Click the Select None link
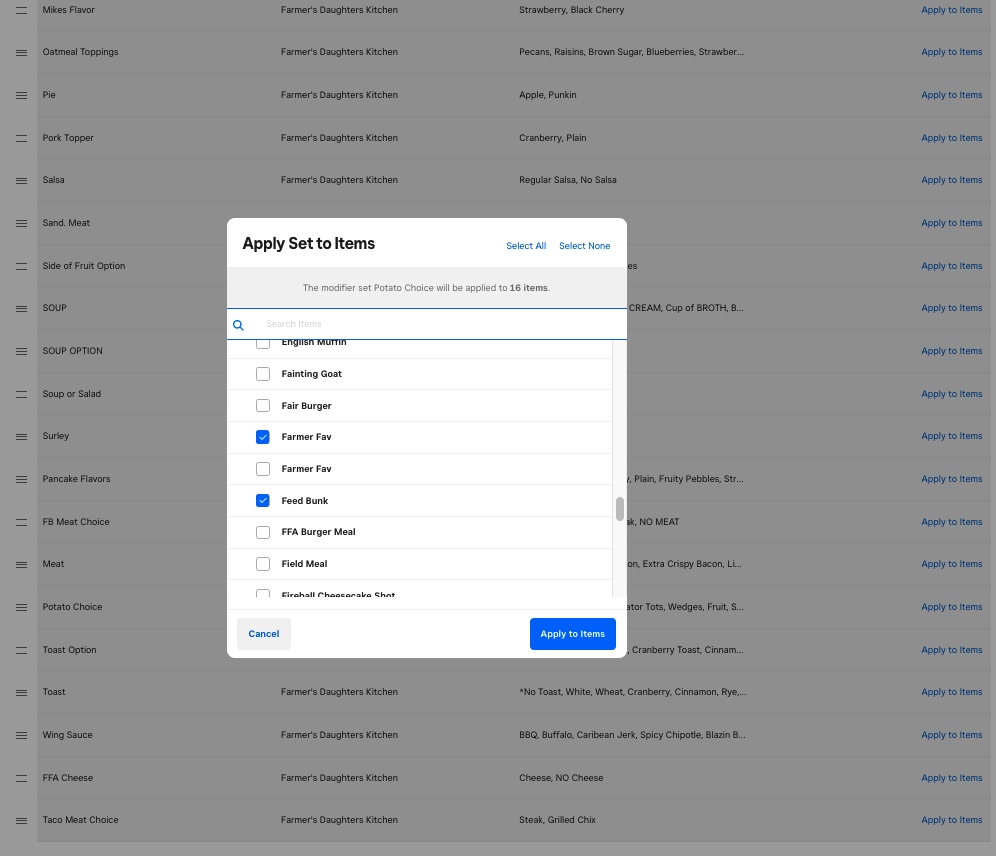The width and height of the screenshot is (996, 856). tap(584, 246)
